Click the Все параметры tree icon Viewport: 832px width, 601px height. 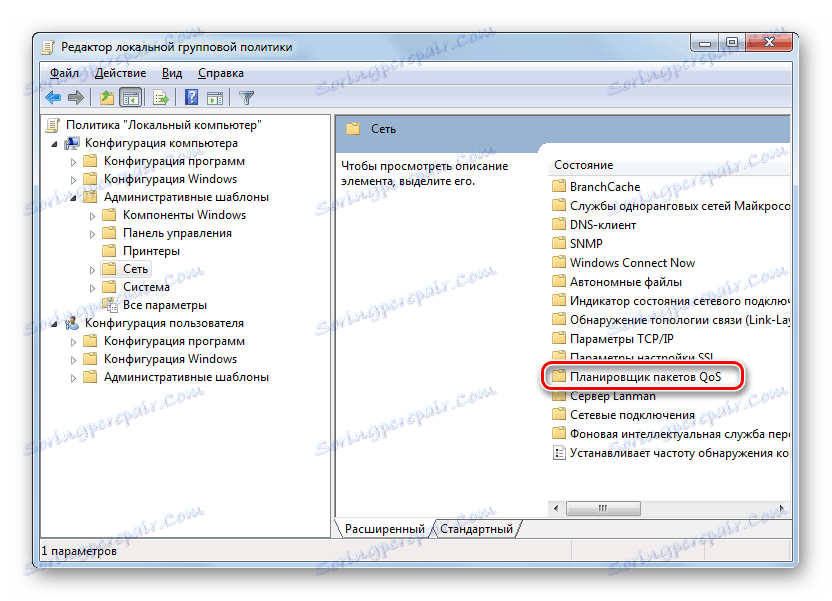tap(109, 304)
